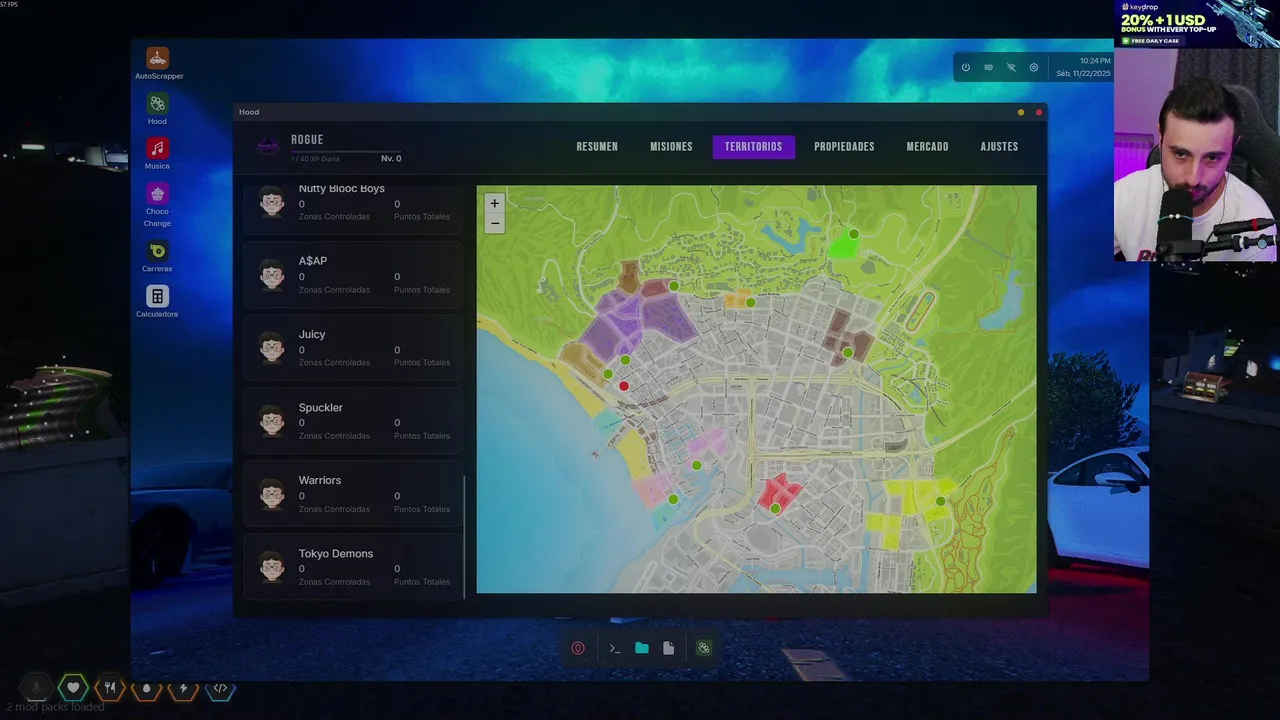1280x720 pixels.
Task: Click the marker on bright green zone
Action: [x=854, y=234]
